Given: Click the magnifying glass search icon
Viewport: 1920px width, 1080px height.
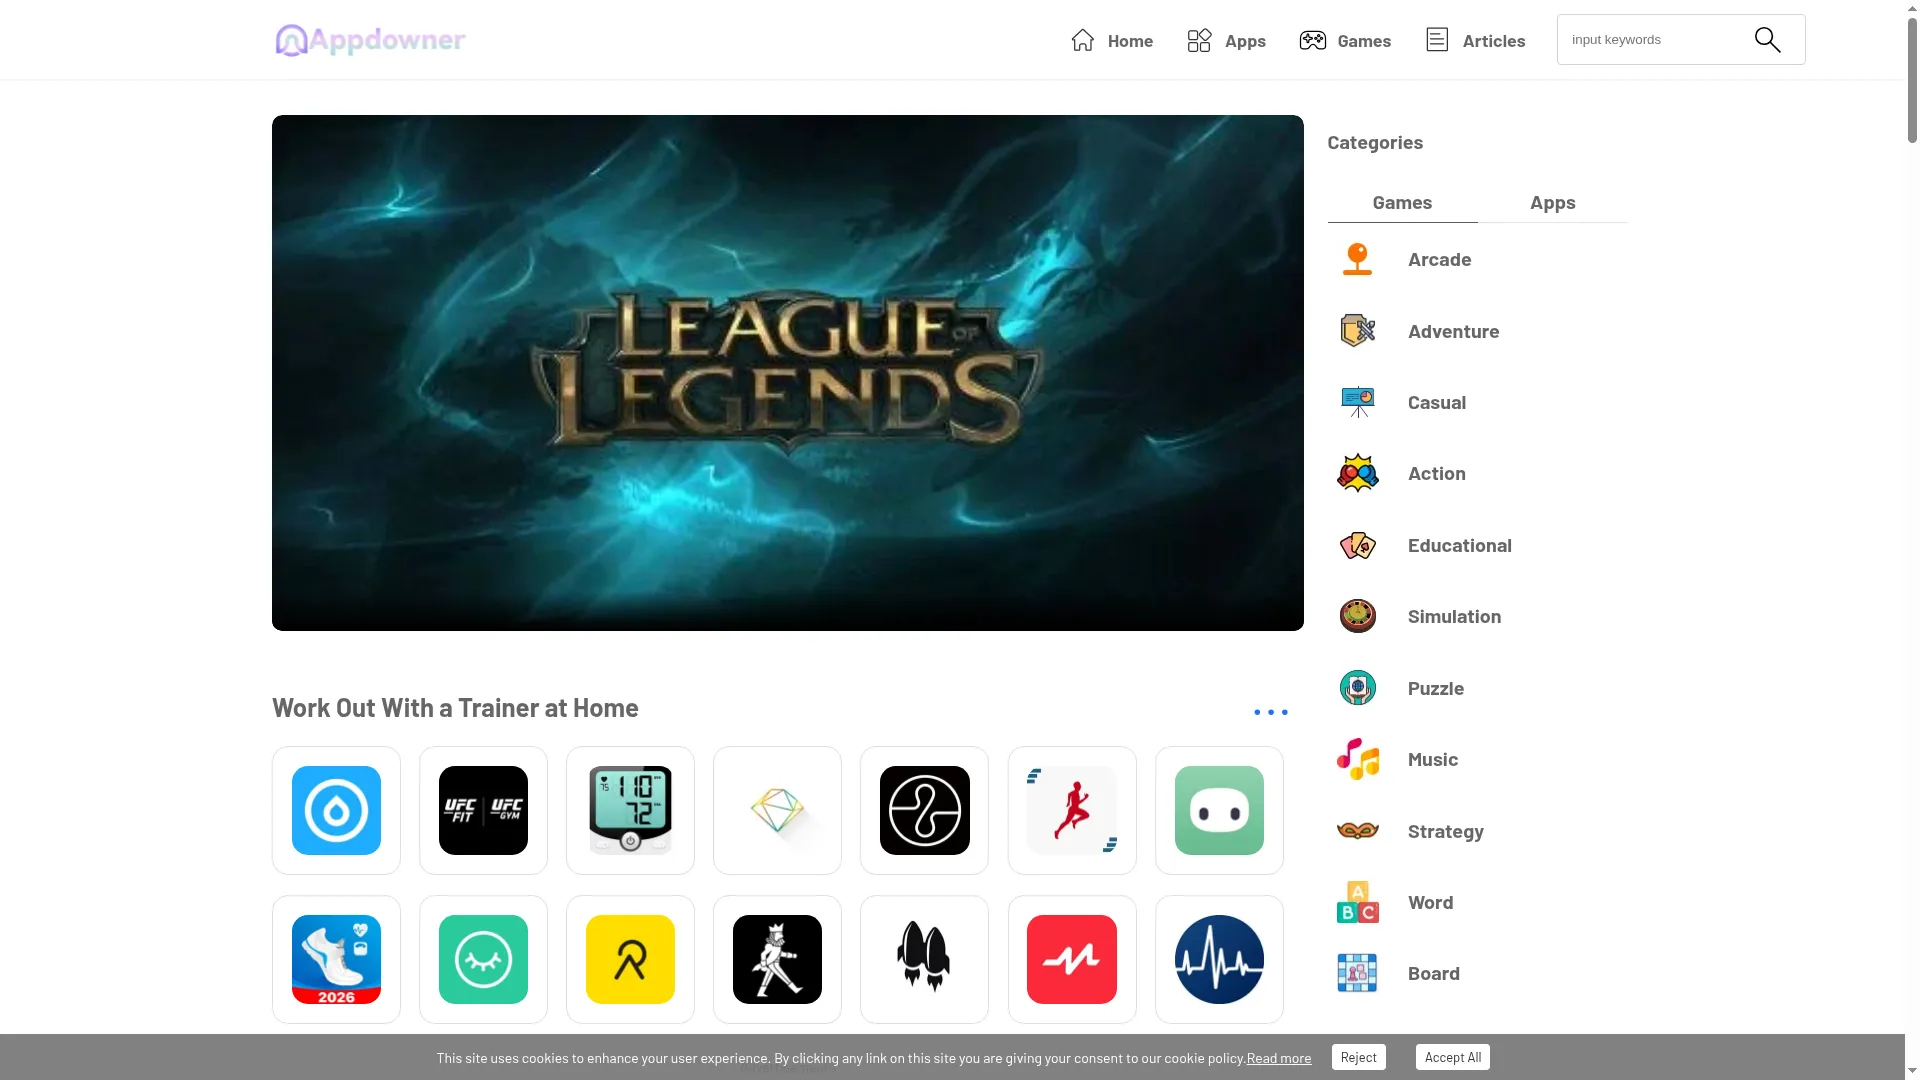Looking at the screenshot, I should (1767, 40).
